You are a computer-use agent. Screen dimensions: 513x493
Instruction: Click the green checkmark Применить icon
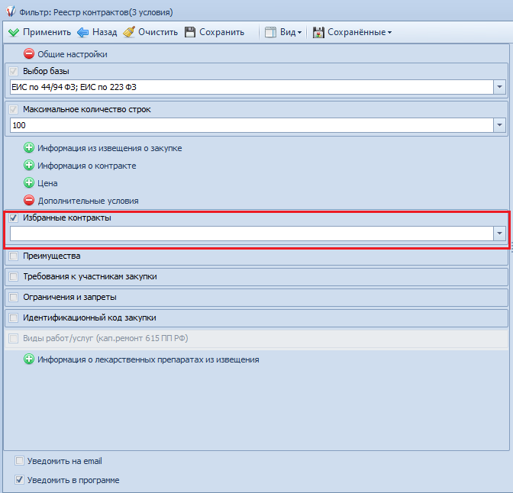[14, 32]
